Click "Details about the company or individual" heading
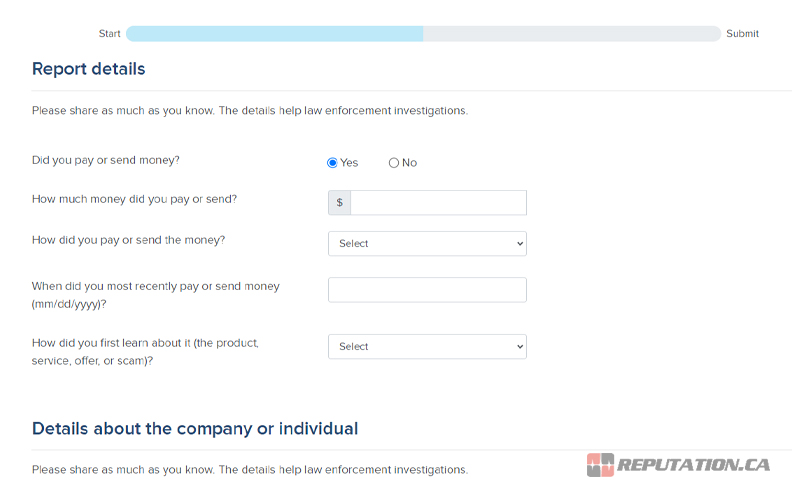 pos(195,428)
